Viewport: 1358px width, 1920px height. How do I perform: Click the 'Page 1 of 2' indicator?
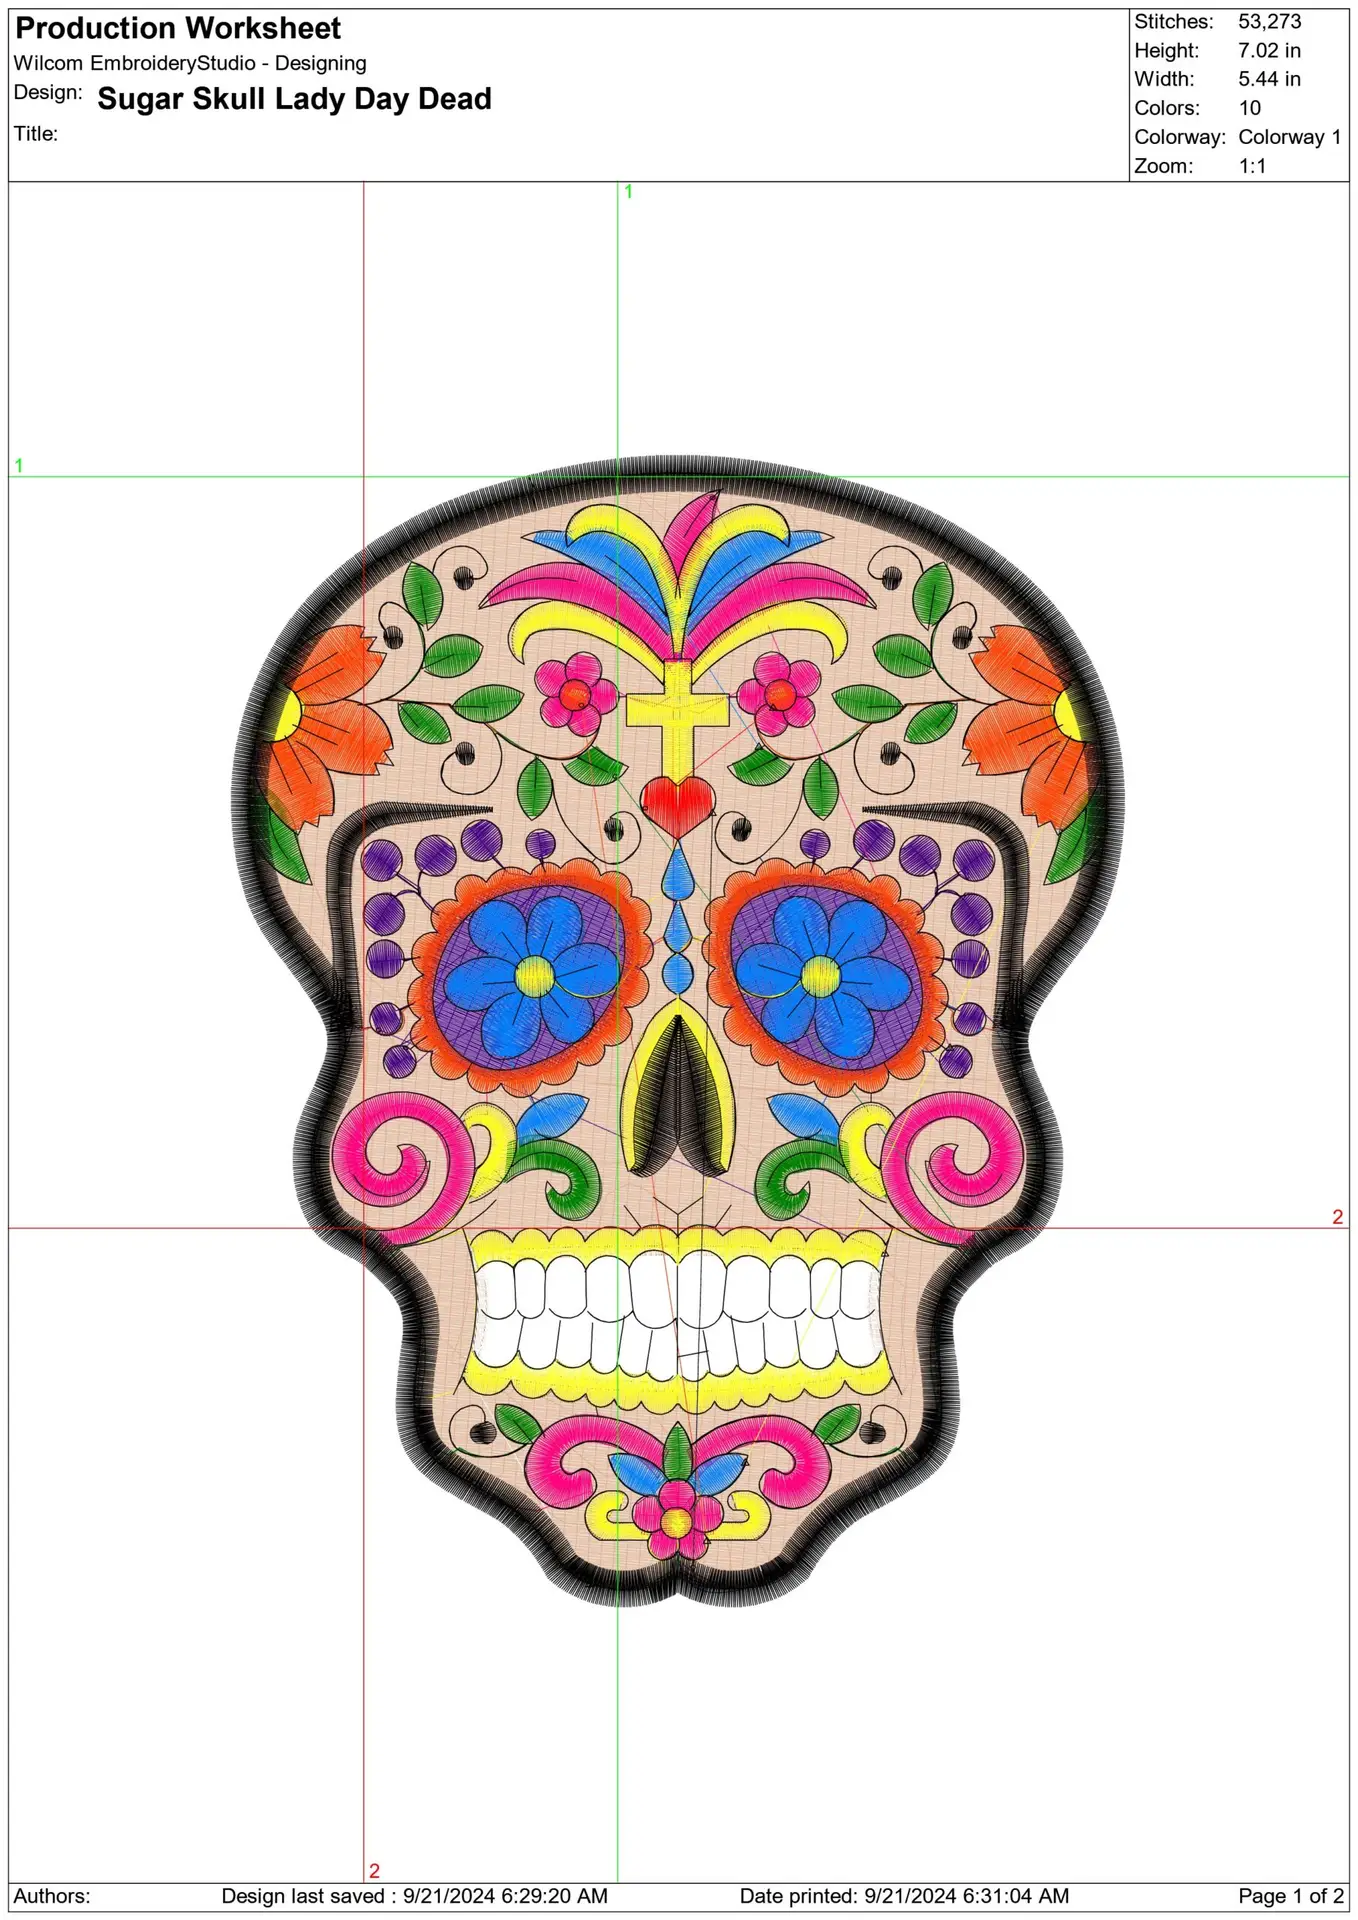(1291, 1896)
